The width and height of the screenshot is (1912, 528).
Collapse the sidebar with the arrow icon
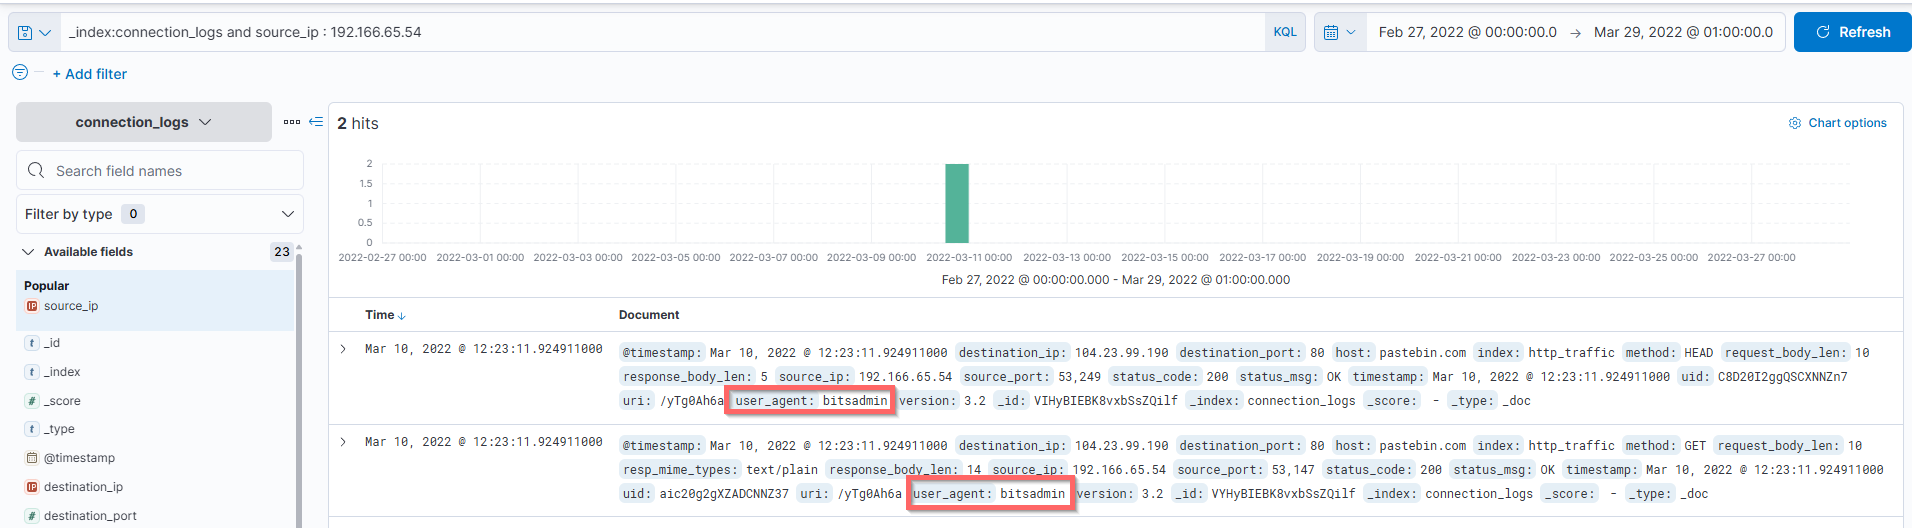tap(316, 122)
